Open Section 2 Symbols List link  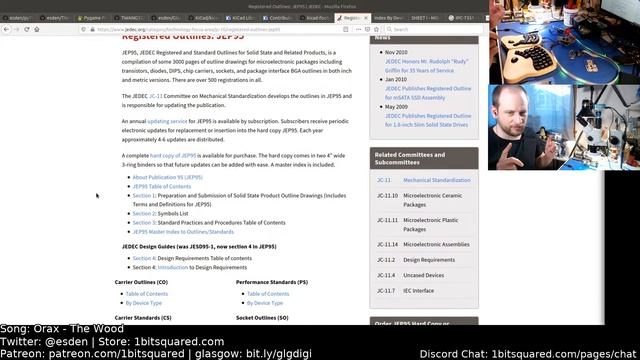click(144, 213)
